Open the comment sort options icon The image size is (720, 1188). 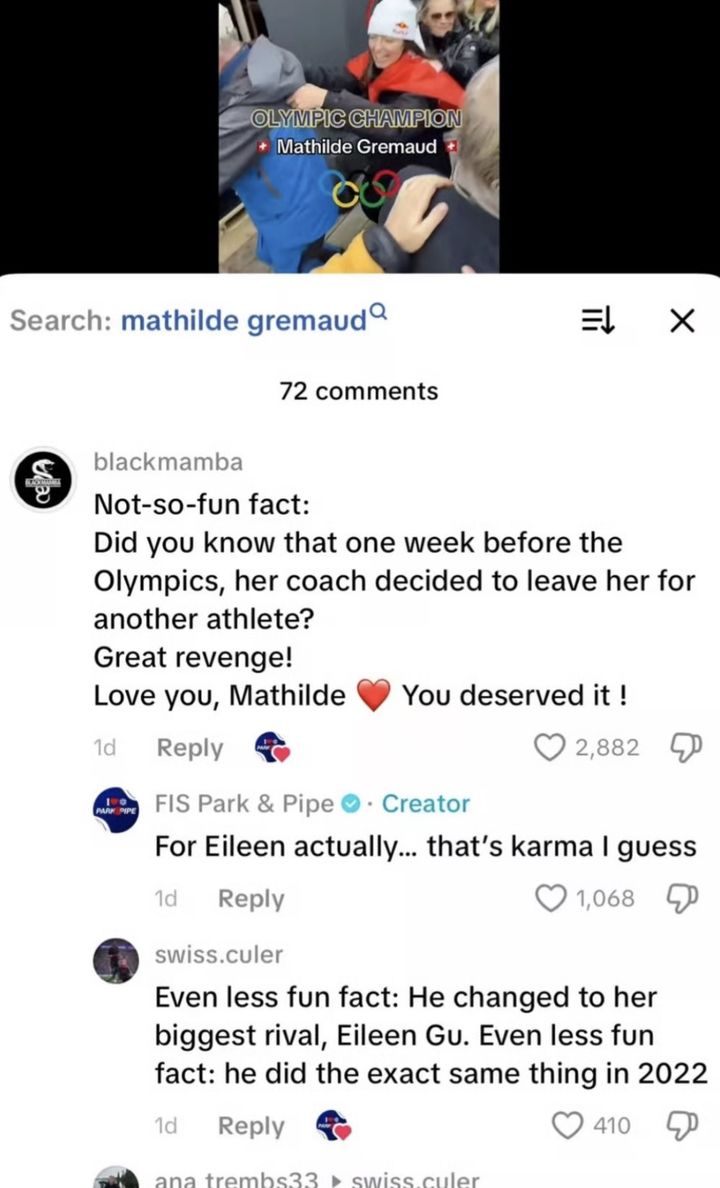pos(598,321)
